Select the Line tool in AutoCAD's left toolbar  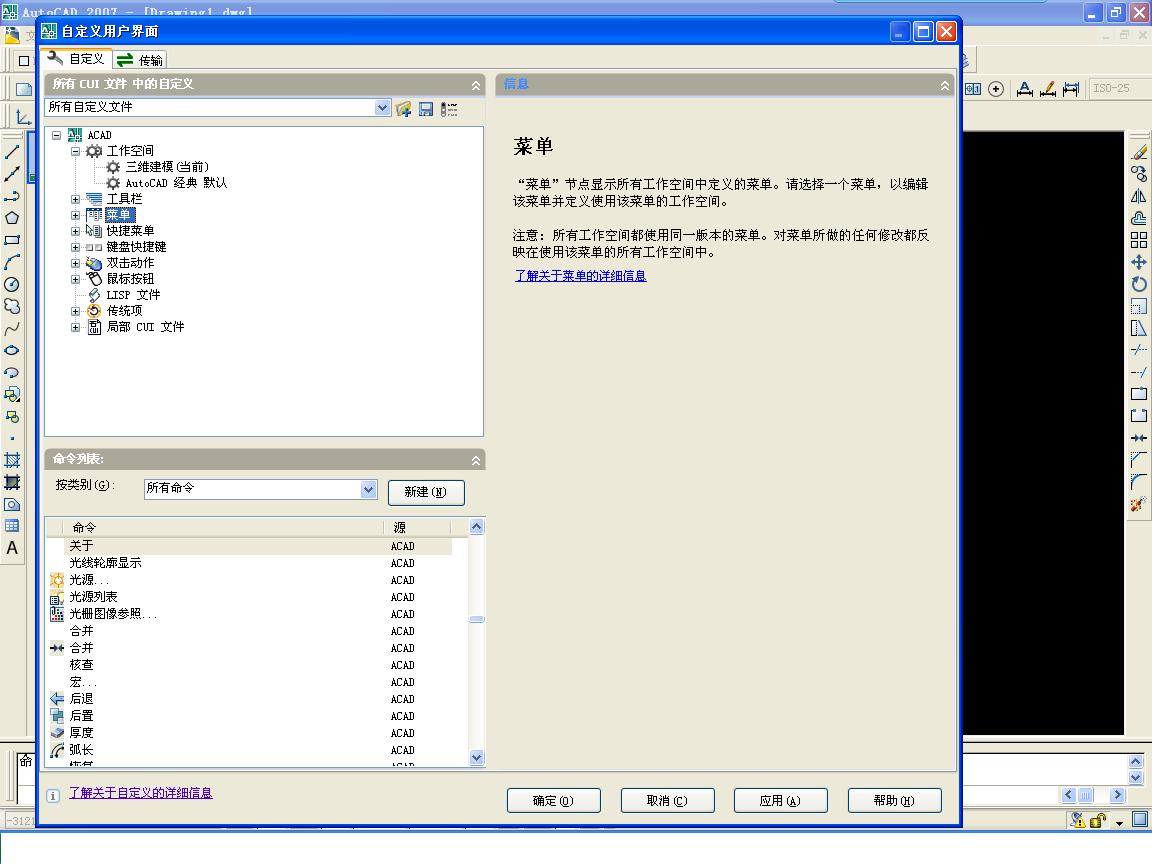pyautogui.click(x=12, y=153)
